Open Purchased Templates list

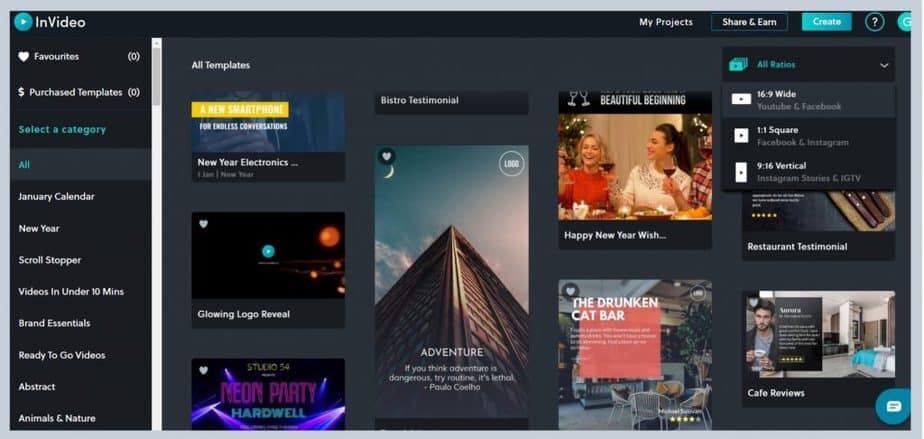click(x=80, y=92)
